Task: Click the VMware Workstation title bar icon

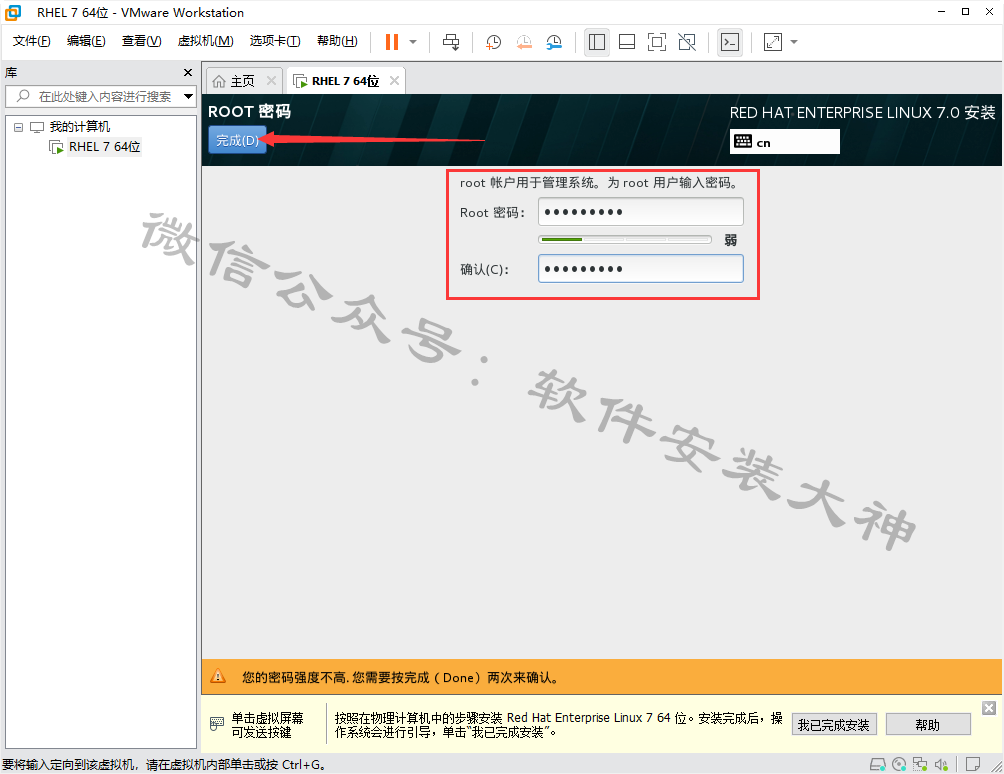Action: point(13,12)
